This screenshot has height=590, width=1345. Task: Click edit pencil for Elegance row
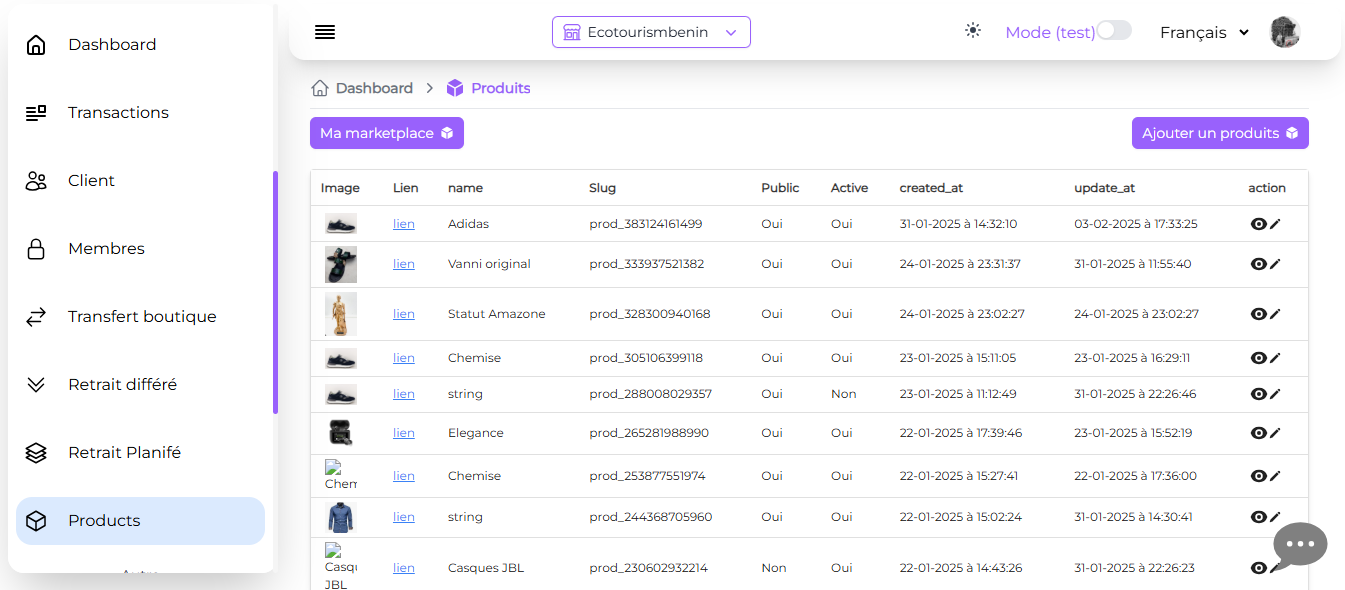[1275, 433]
